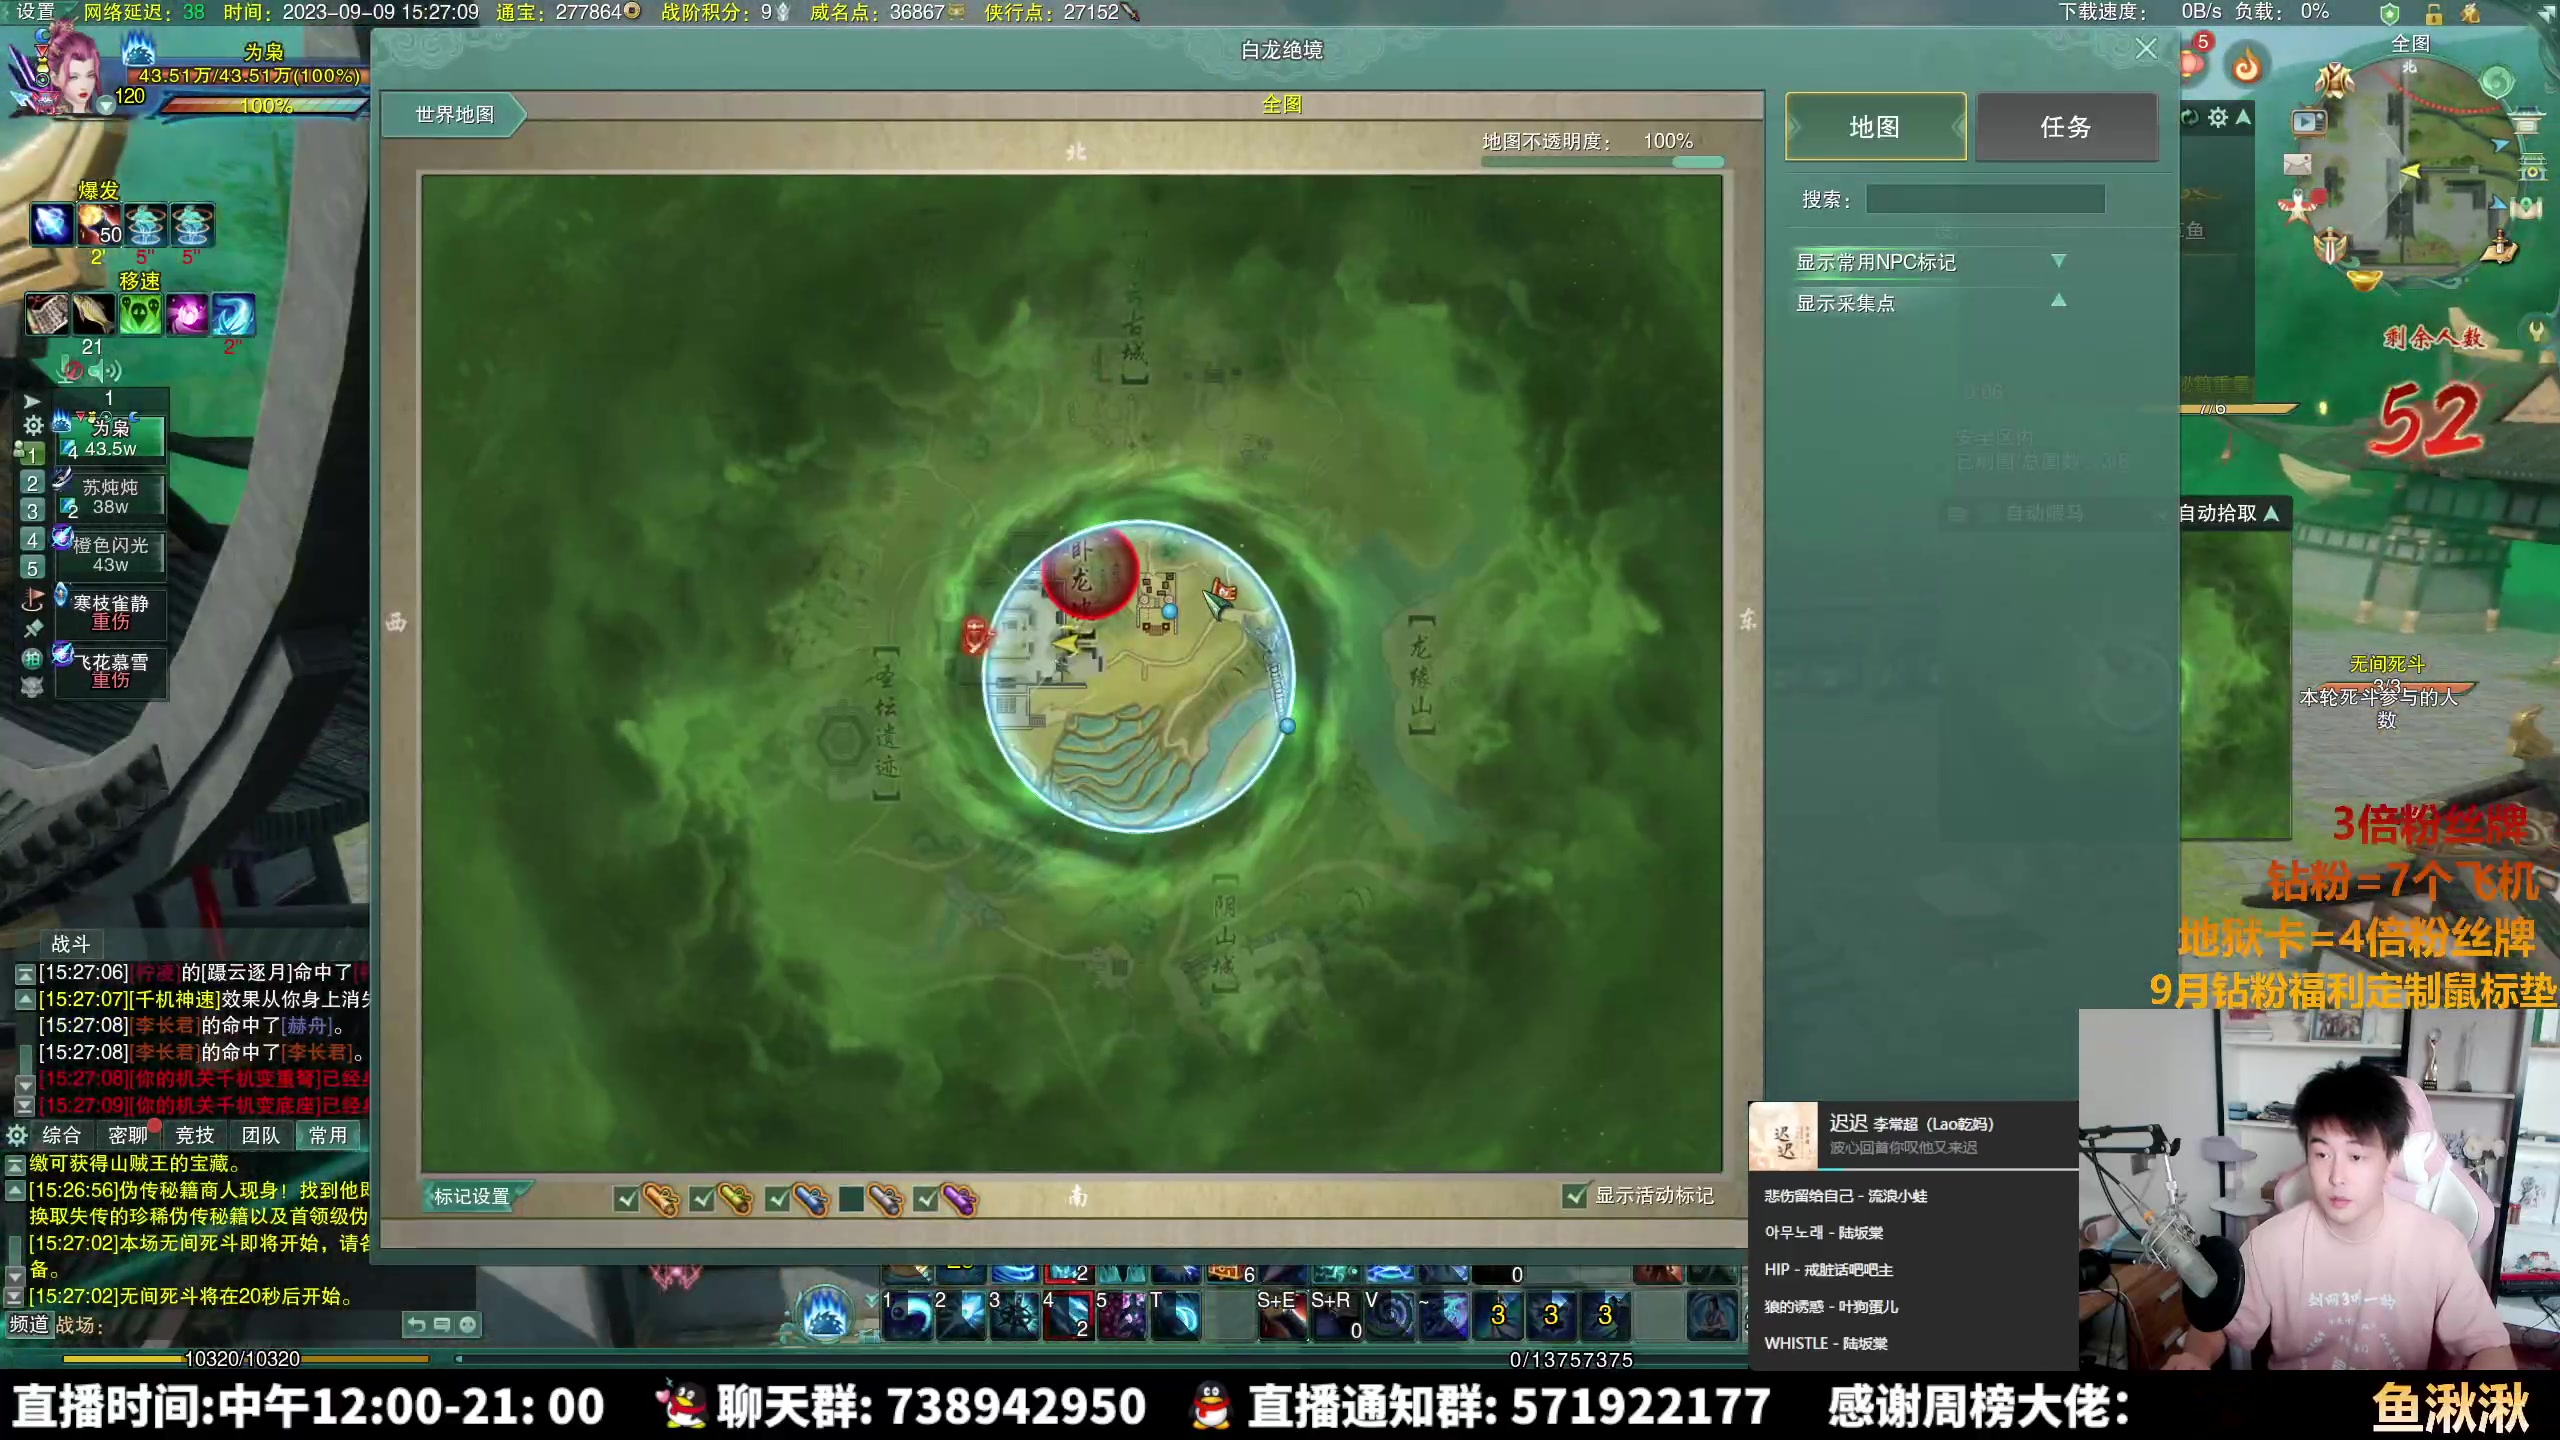Screen dimensions: 2560x1440
Task: Click the 全图 label above the minimap
Action: coord(2410,44)
